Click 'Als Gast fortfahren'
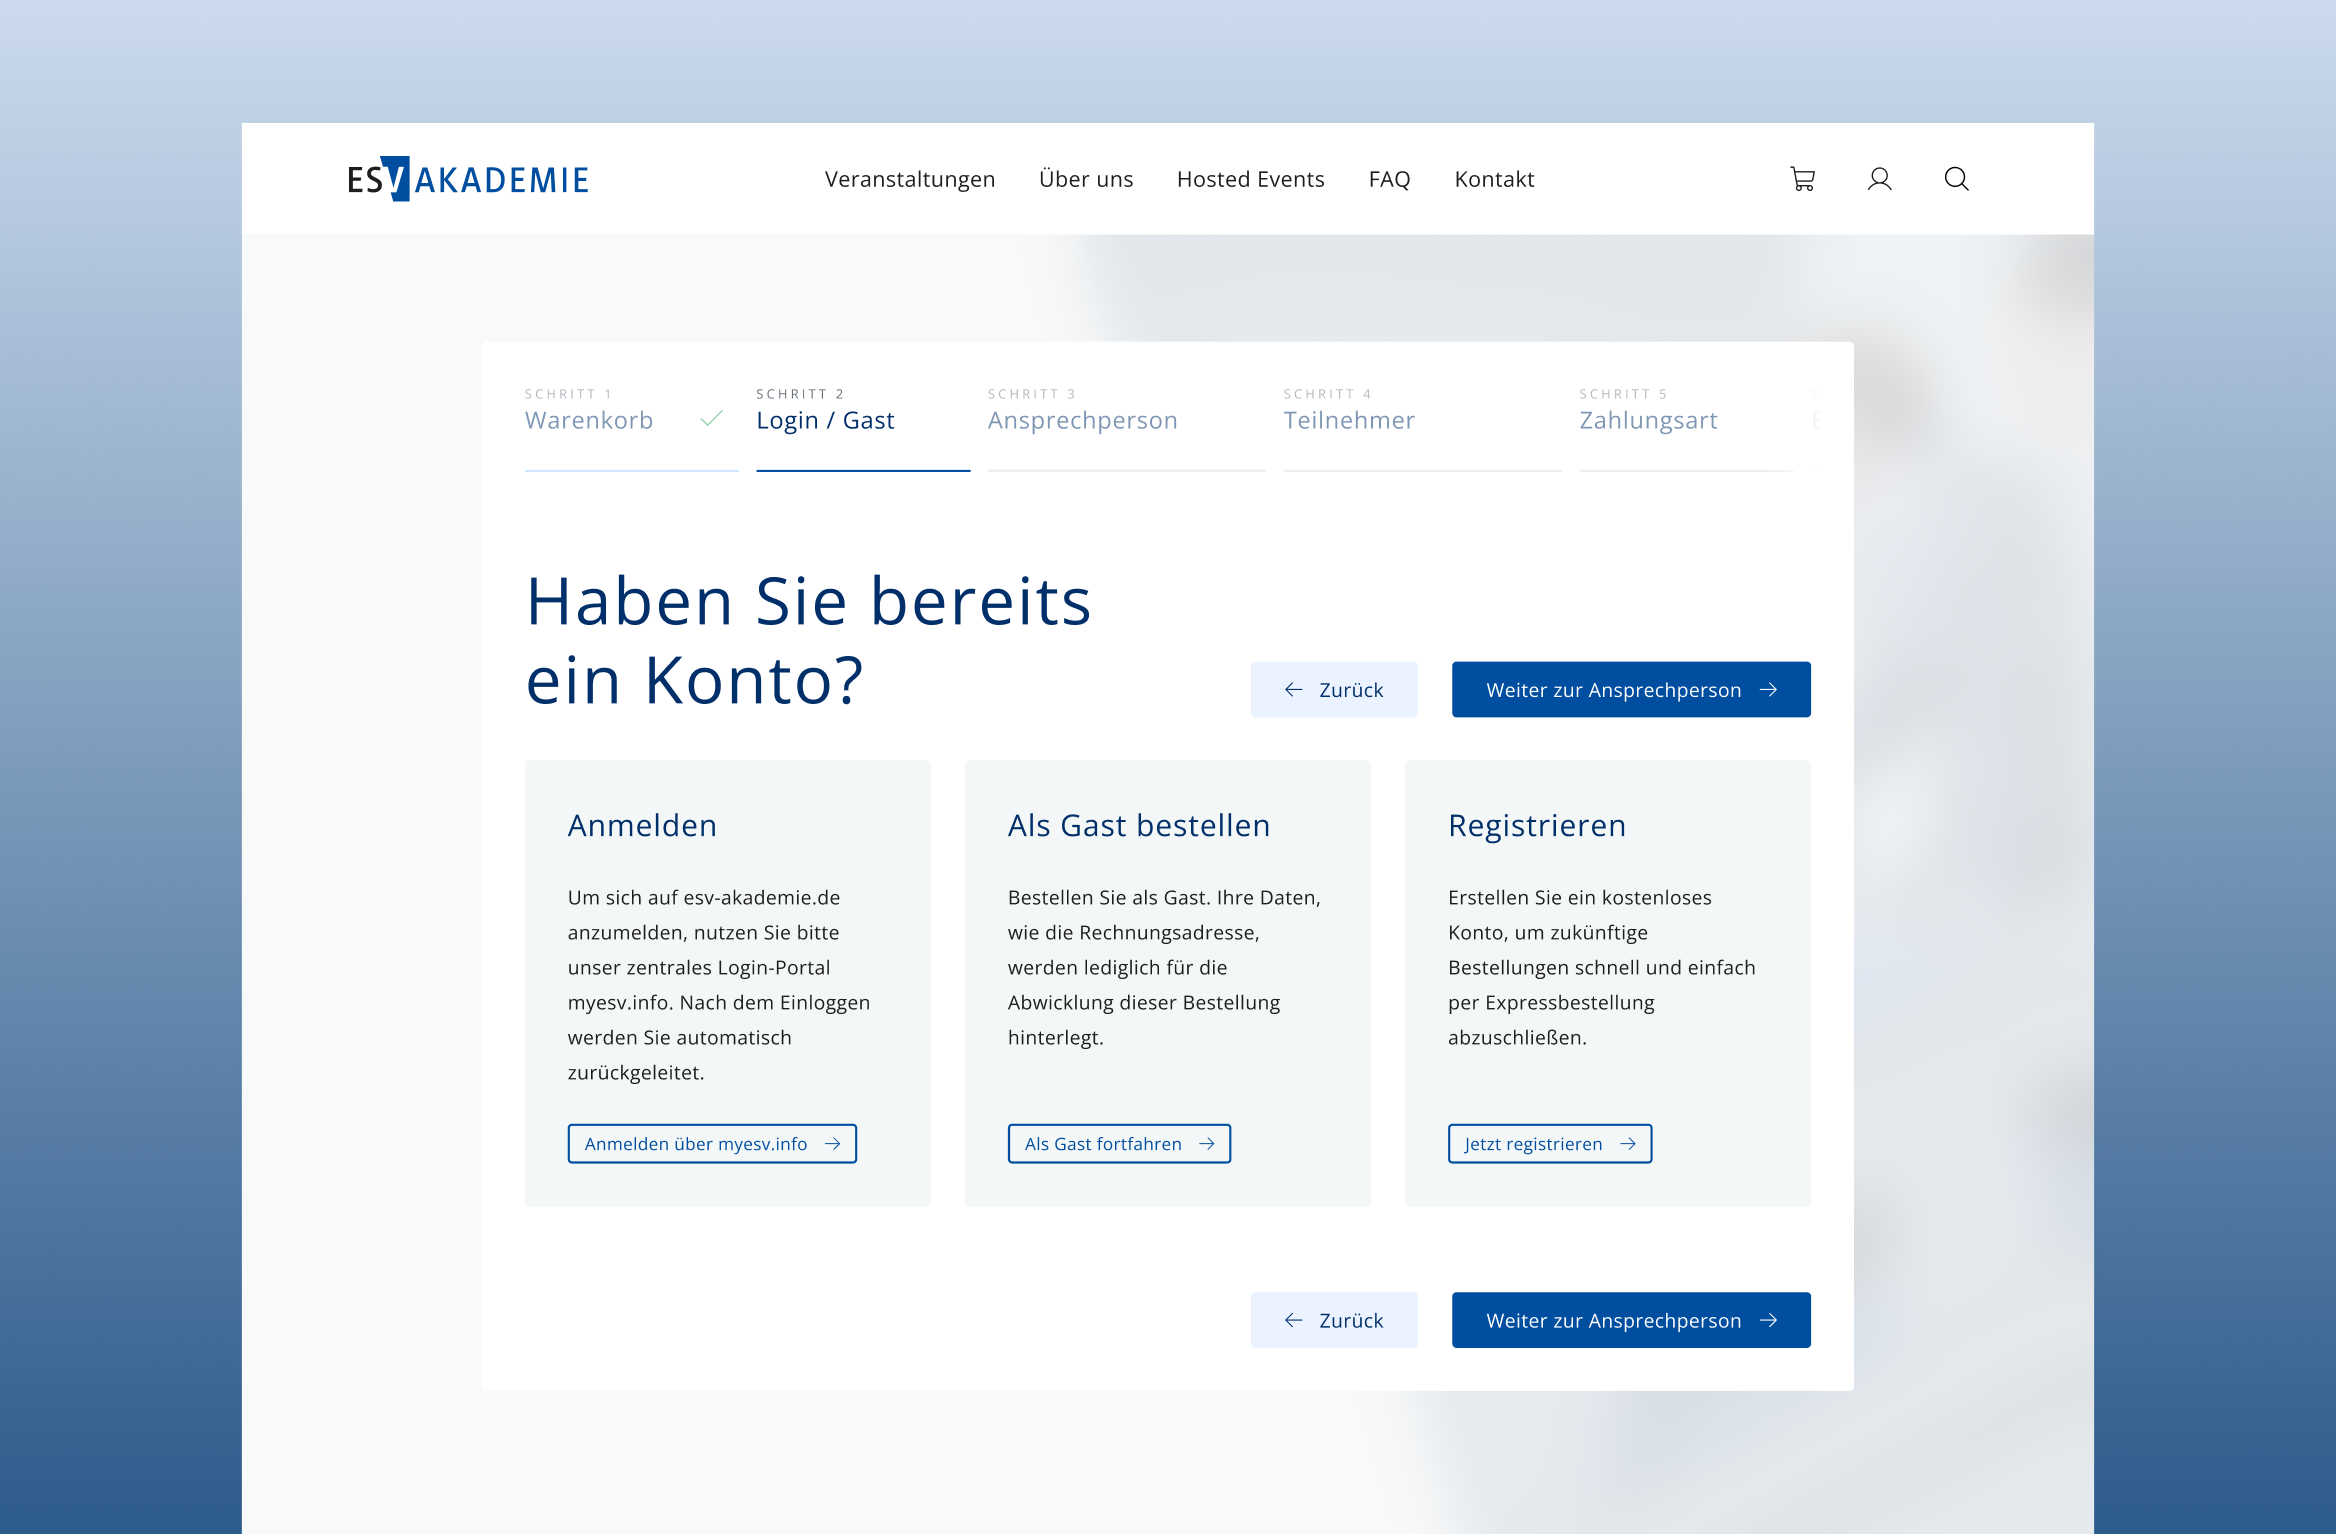Screen dimensions: 2336x1534 (x=1118, y=1143)
